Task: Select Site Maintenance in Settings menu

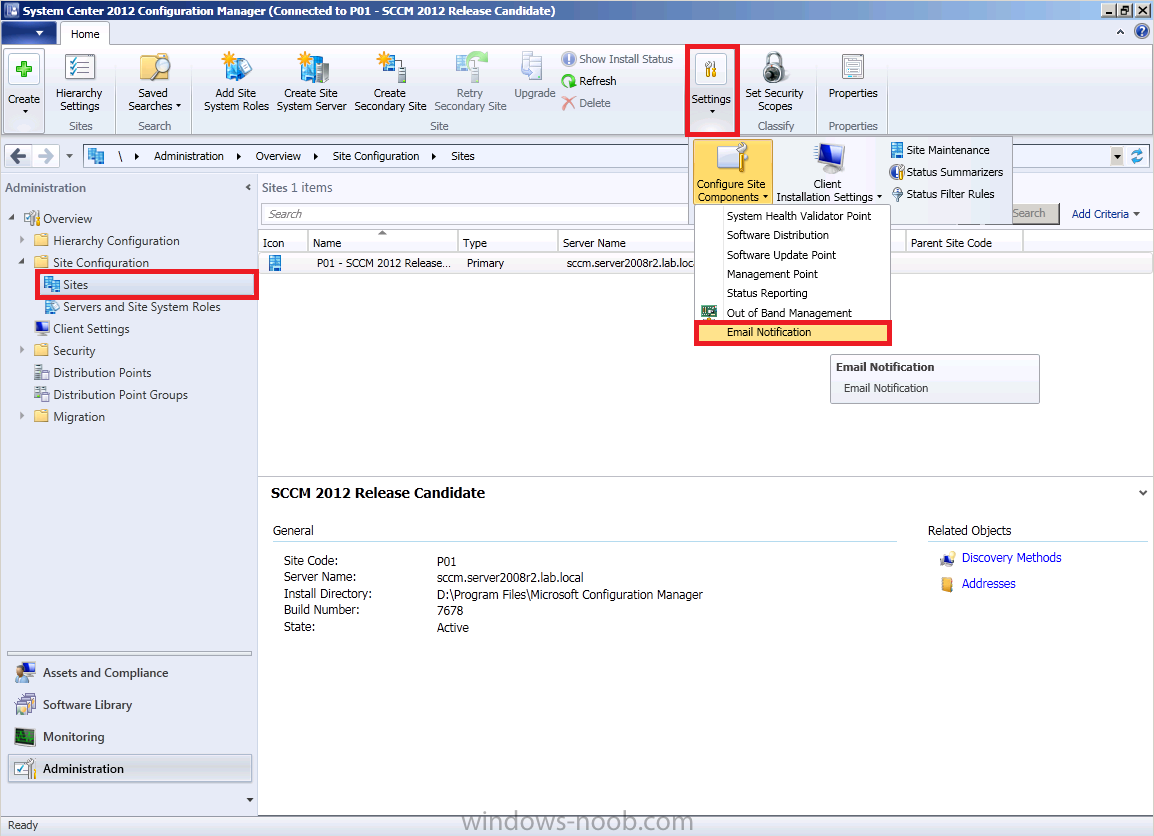Action: pos(940,150)
